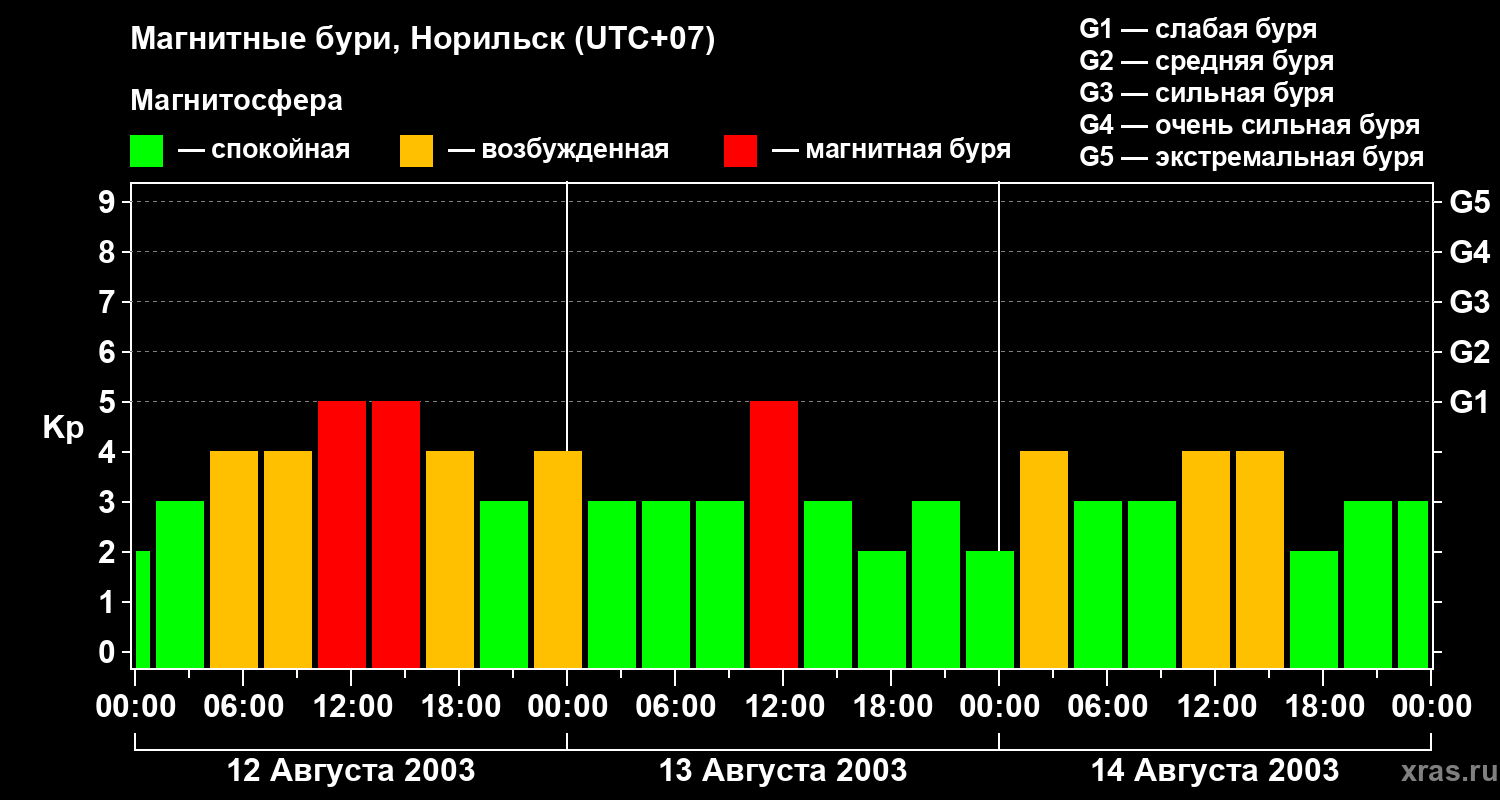The image size is (1500, 800).
Task: Click the 12:00 tick label for 12 August
Action: pyautogui.click(x=351, y=707)
